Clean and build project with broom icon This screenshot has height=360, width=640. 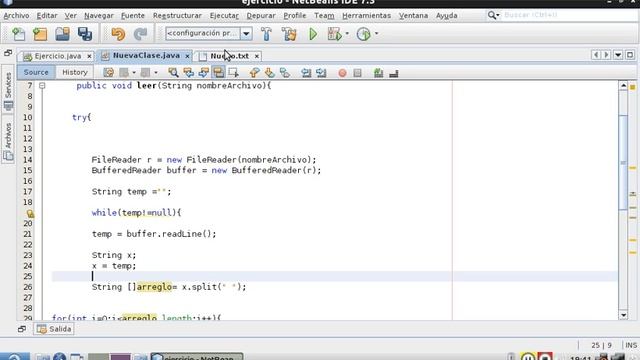289,34
